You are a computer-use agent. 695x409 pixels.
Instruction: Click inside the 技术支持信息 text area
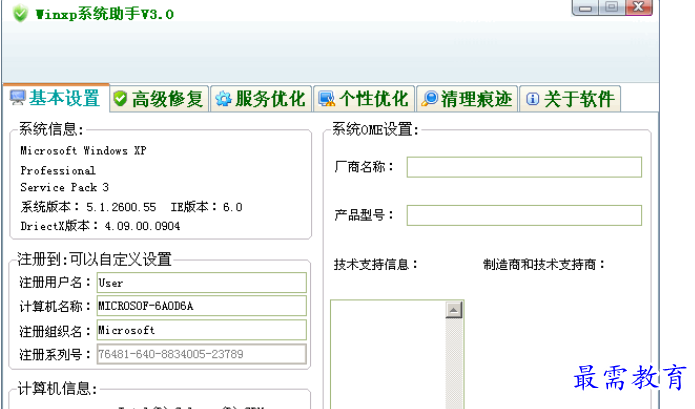point(388,354)
